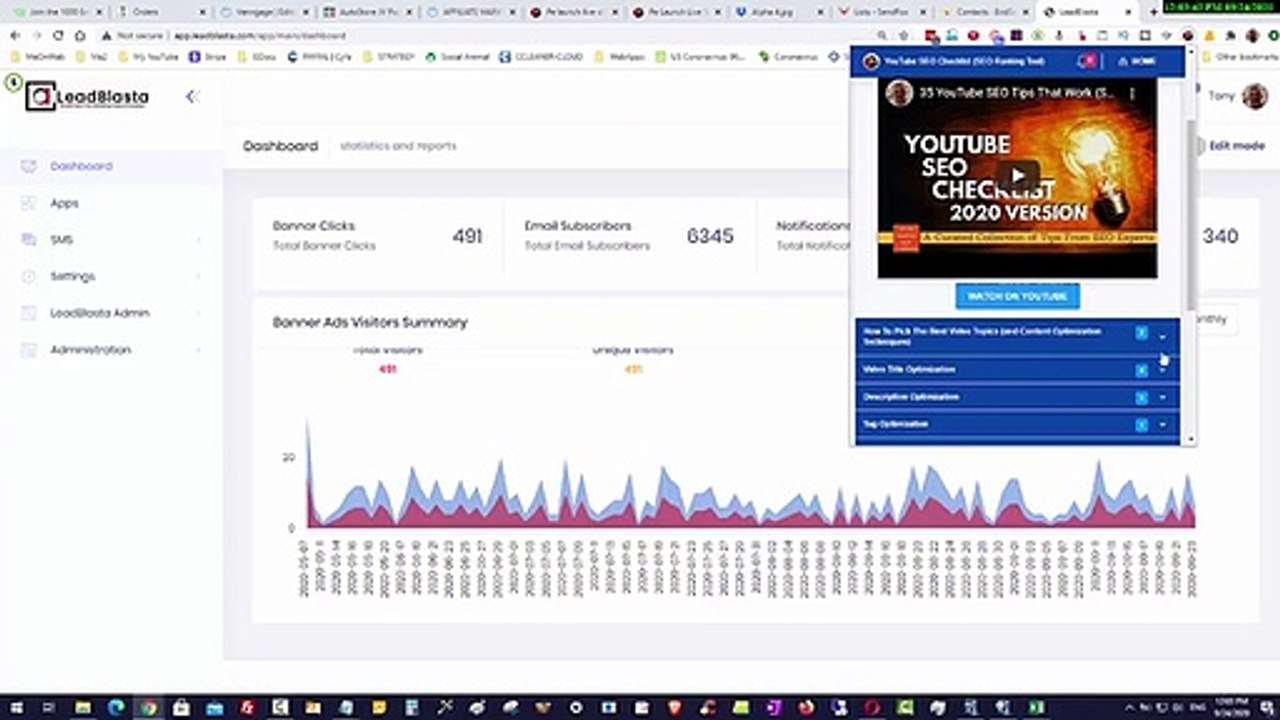Viewport: 1280px width, 720px height.
Task: Click the LeadBlasta logo
Action: tap(88, 96)
